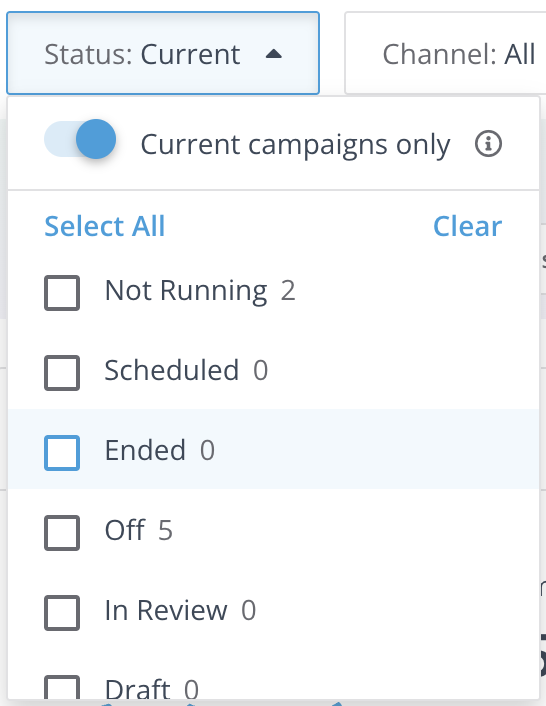Toggle the Current campaigns only switch
546x706 pixels.
pyautogui.click(x=80, y=139)
